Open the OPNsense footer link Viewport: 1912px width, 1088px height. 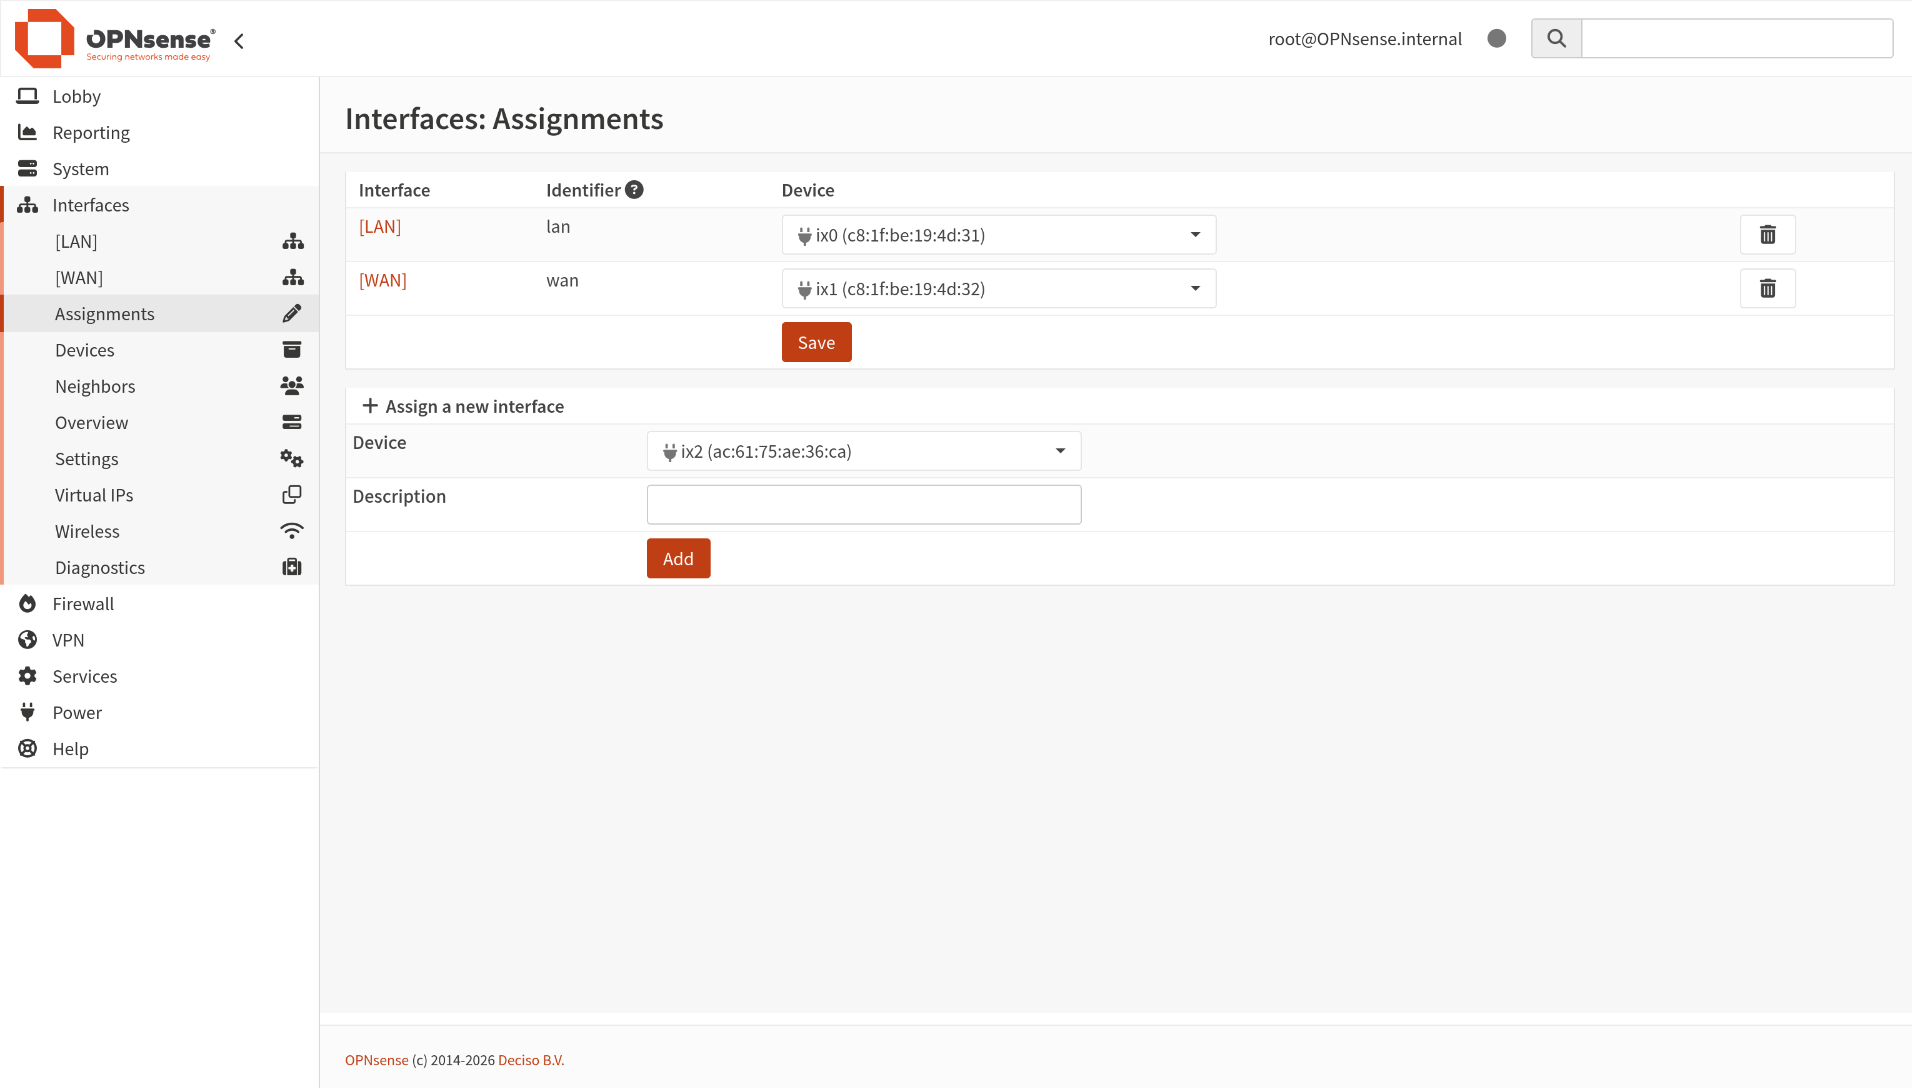[377, 1060]
